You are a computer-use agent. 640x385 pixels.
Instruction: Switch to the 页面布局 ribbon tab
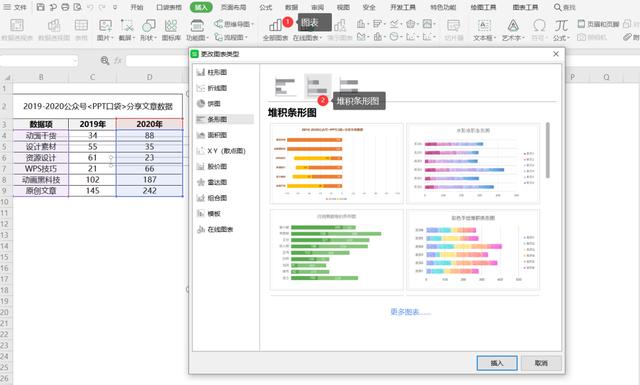(x=233, y=7)
